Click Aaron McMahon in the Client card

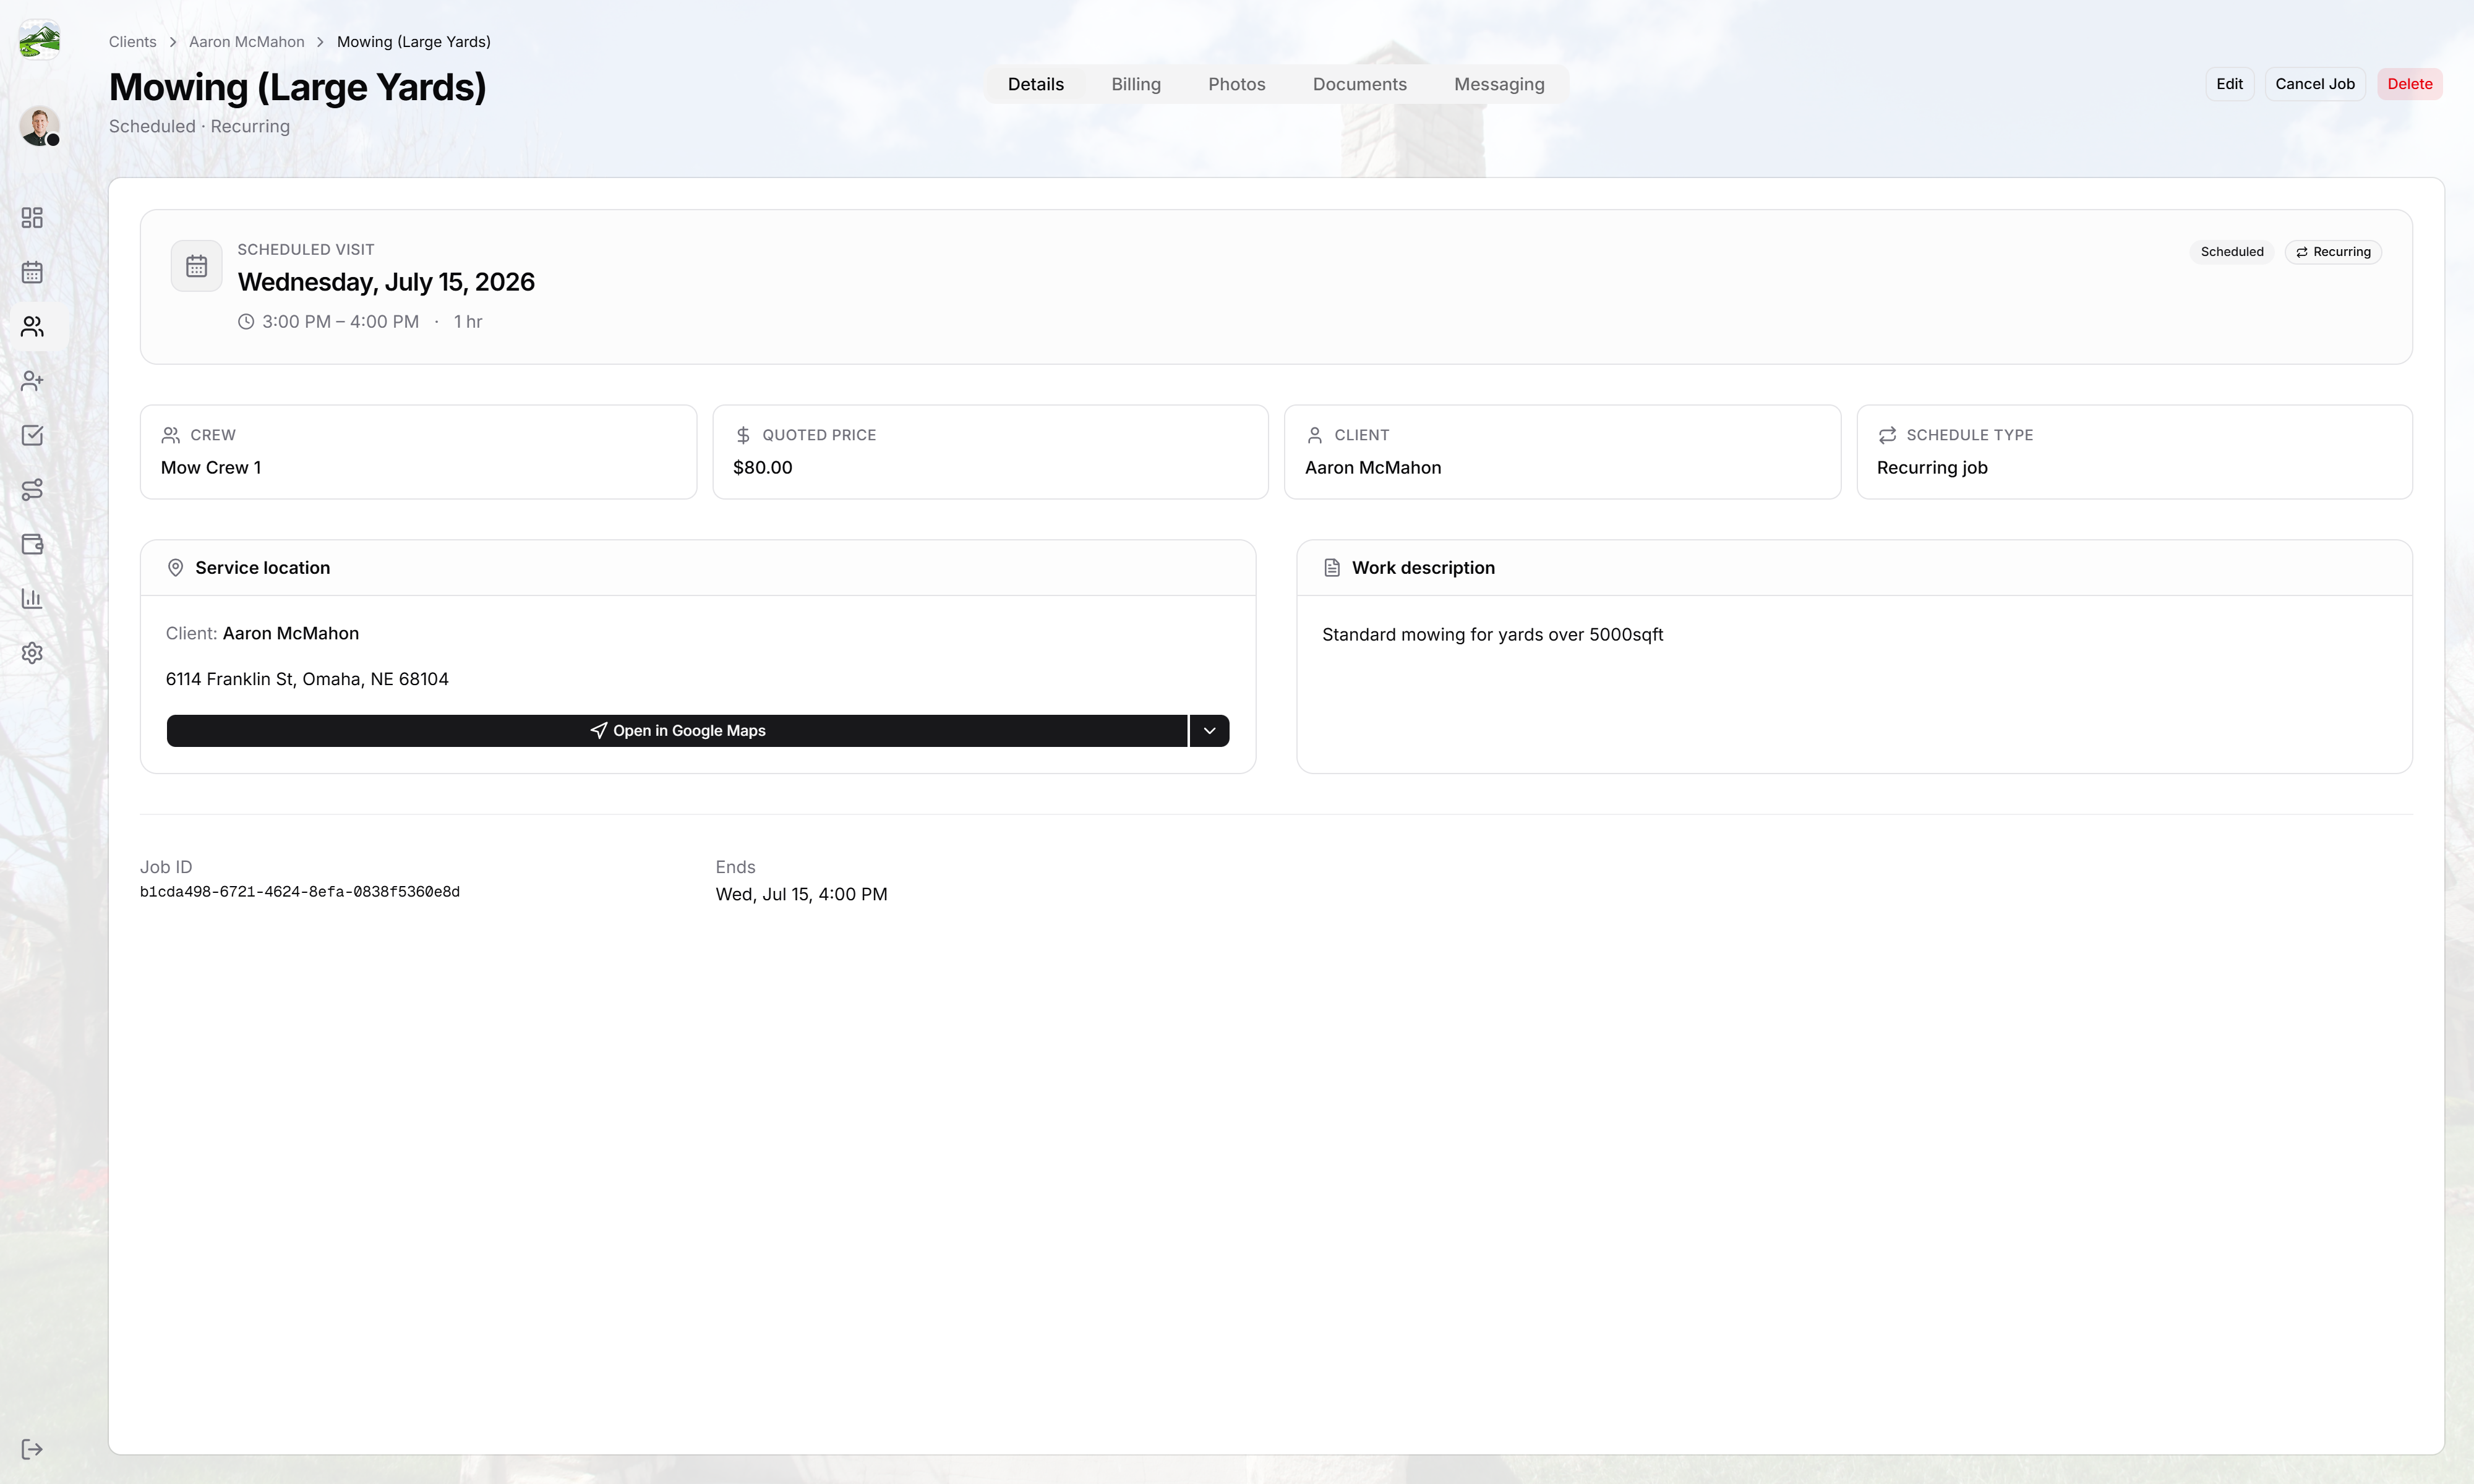pos(1373,468)
